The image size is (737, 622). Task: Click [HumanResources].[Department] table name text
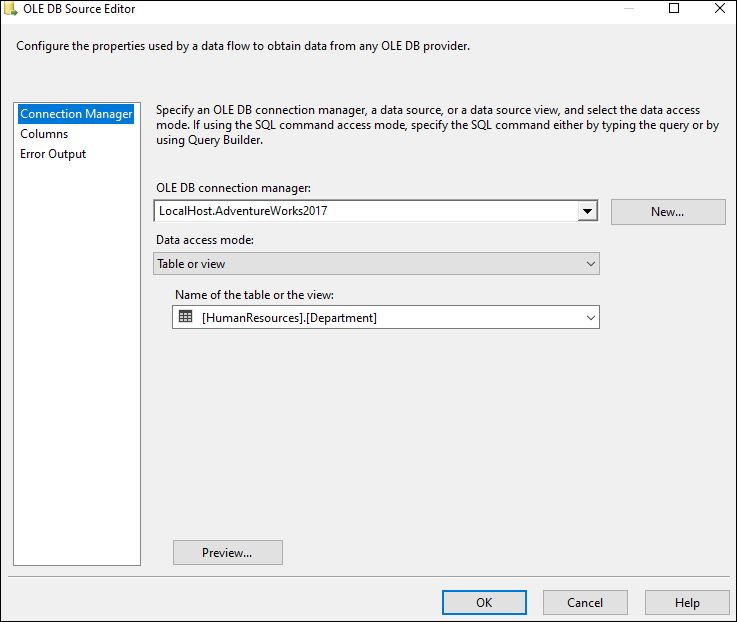tap(289, 318)
